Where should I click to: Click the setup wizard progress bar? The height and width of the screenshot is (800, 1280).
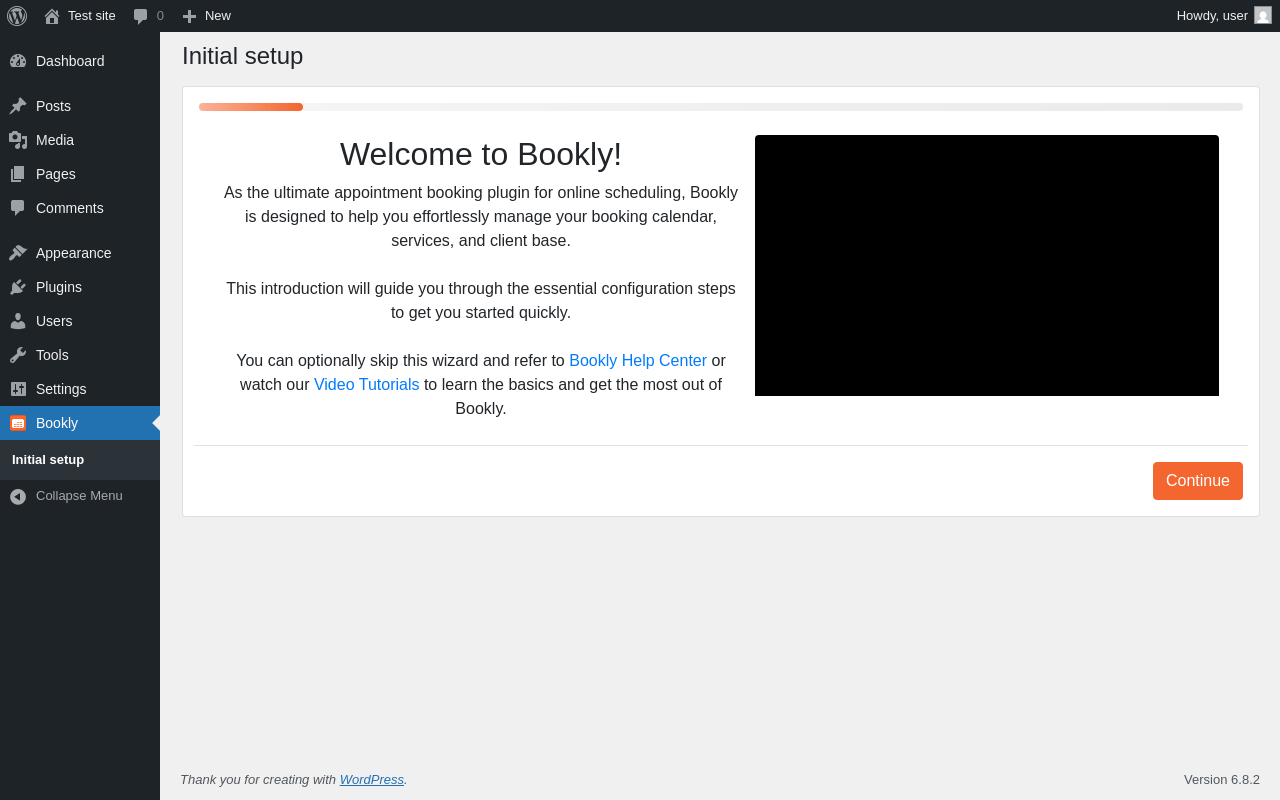pyautogui.click(x=721, y=107)
